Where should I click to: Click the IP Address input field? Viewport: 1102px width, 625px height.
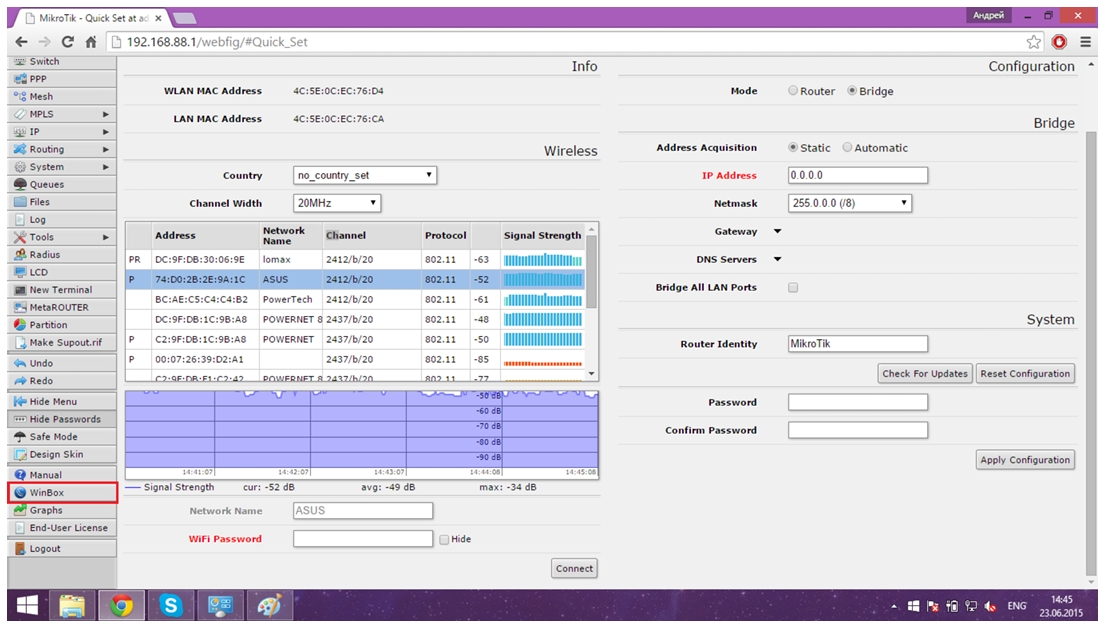point(857,175)
